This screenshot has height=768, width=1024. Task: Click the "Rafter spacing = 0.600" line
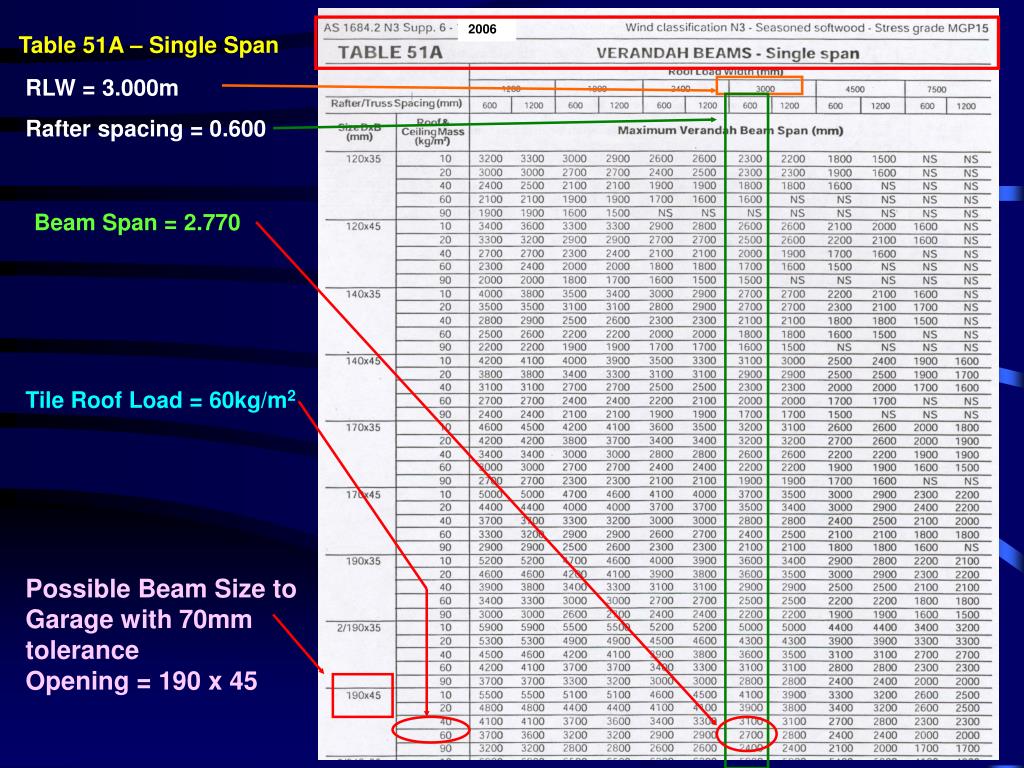tap(146, 129)
